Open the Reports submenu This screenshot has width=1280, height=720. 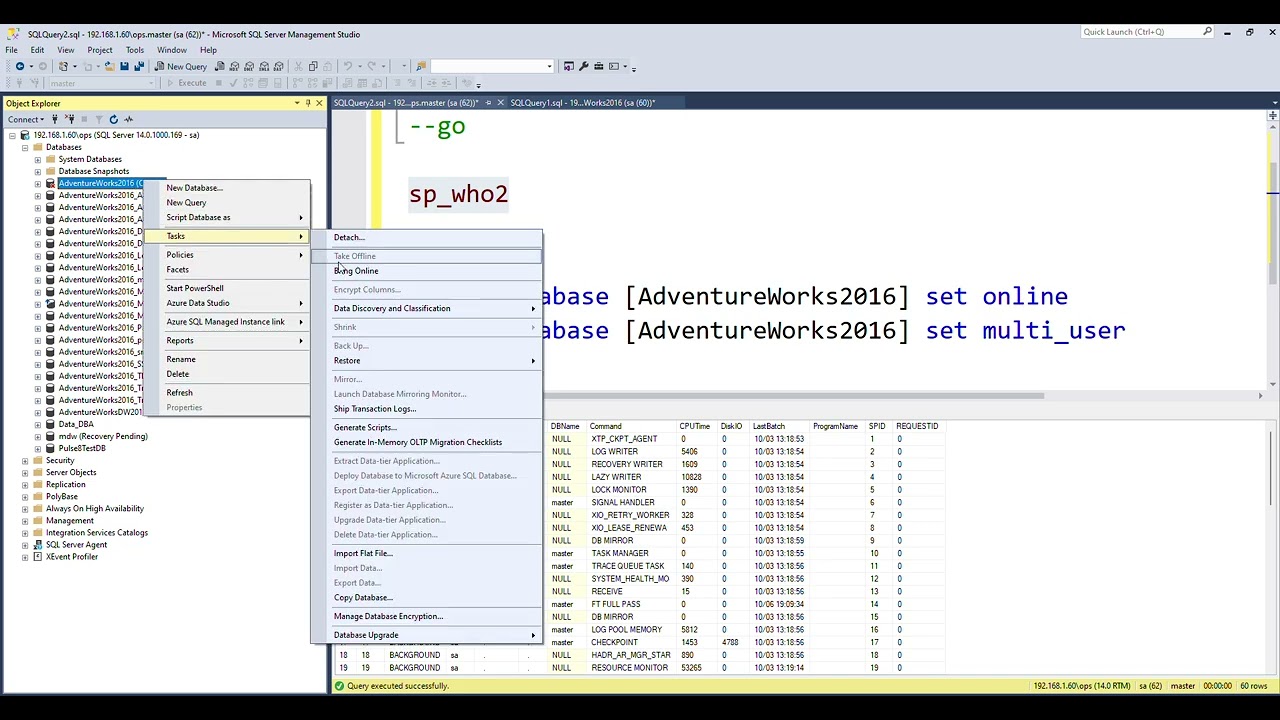point(228,340)
